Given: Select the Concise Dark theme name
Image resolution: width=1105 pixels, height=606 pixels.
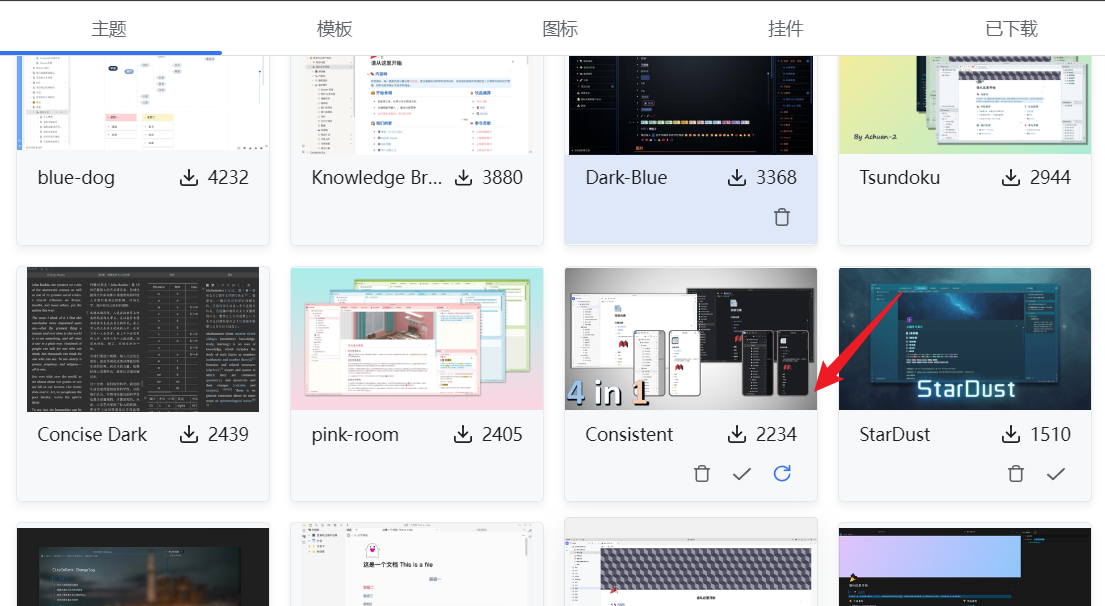Looking at the screenshot, I should click(92, 434).
